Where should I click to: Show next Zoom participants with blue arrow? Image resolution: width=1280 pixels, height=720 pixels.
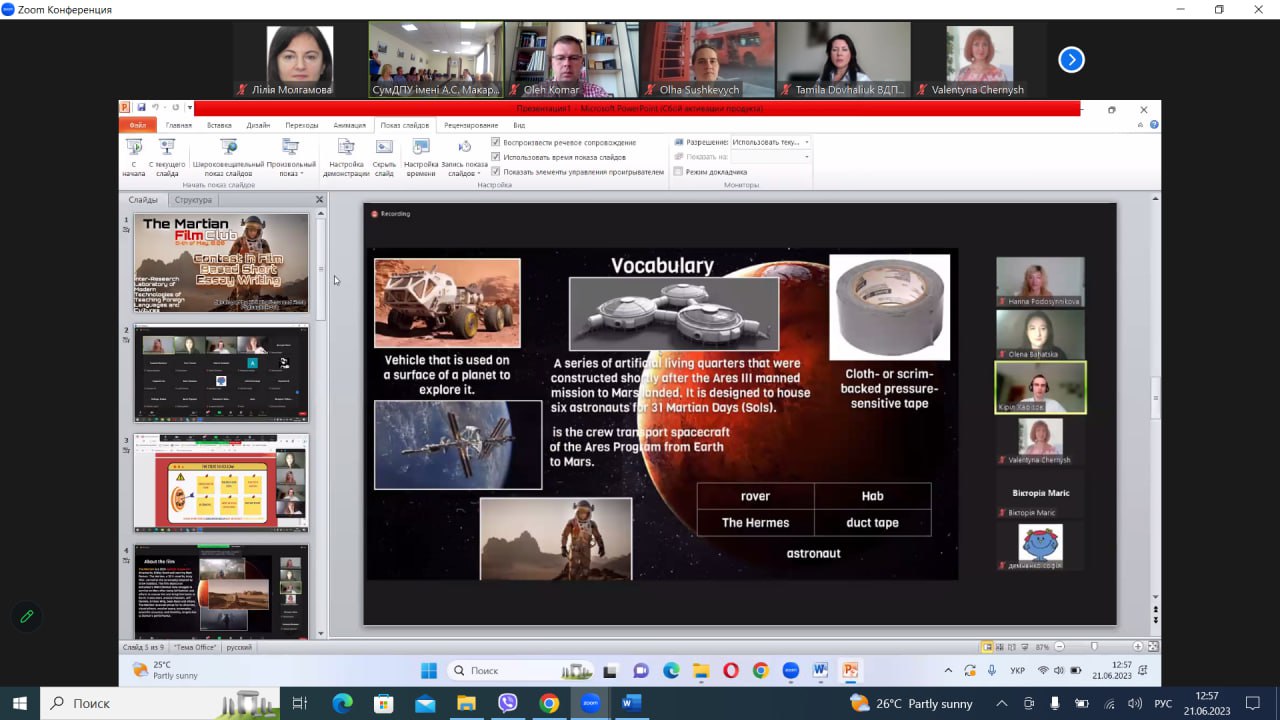1071,60
